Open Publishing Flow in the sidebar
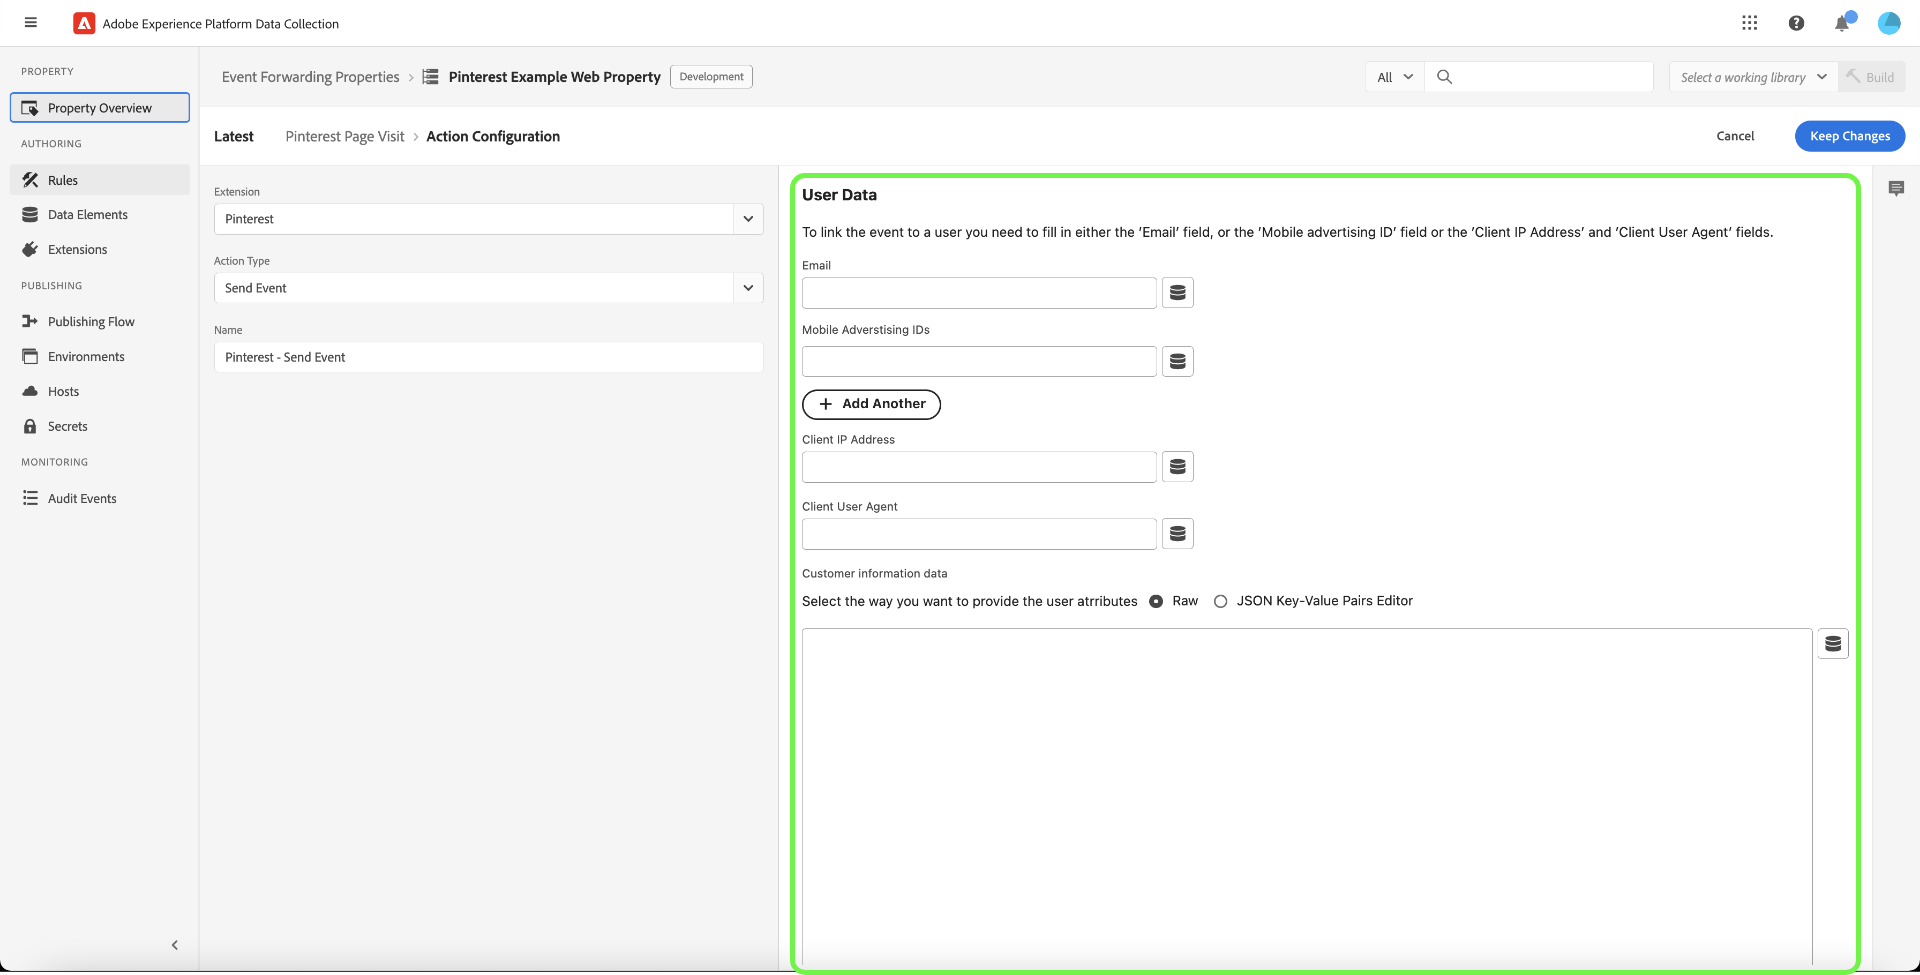The height and width of the screenshot is (975, 1920). [x=100, y=322]
